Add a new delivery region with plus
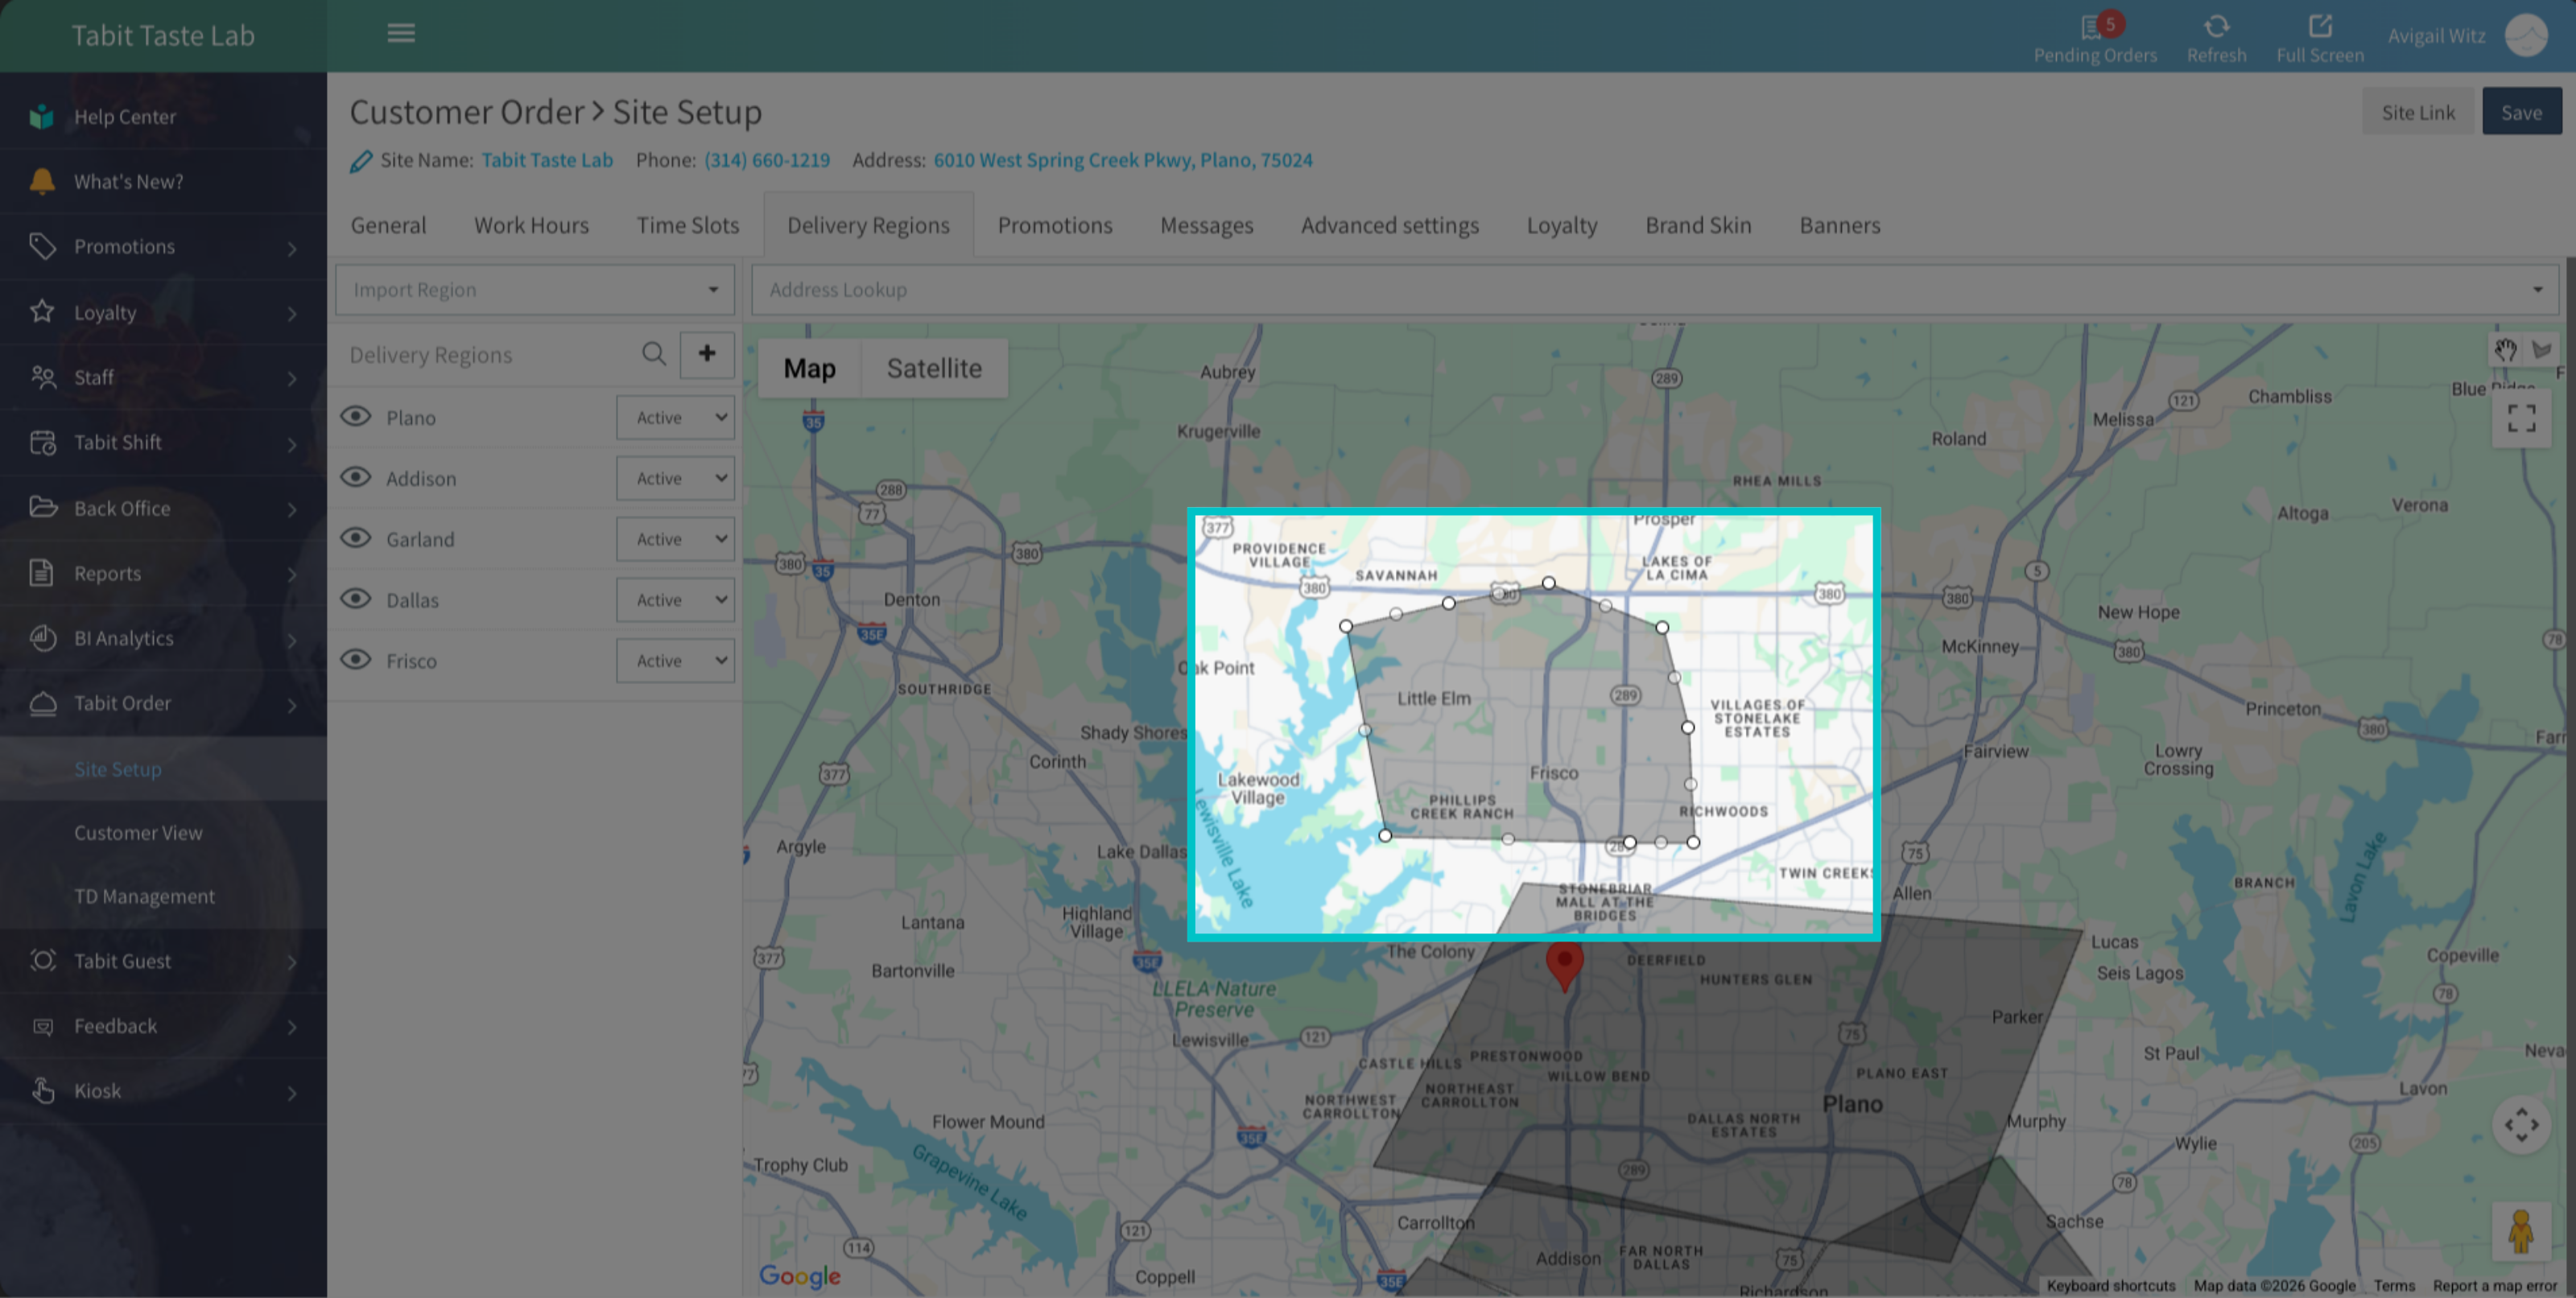2576x1298 pixels. [x=707, y=354]
